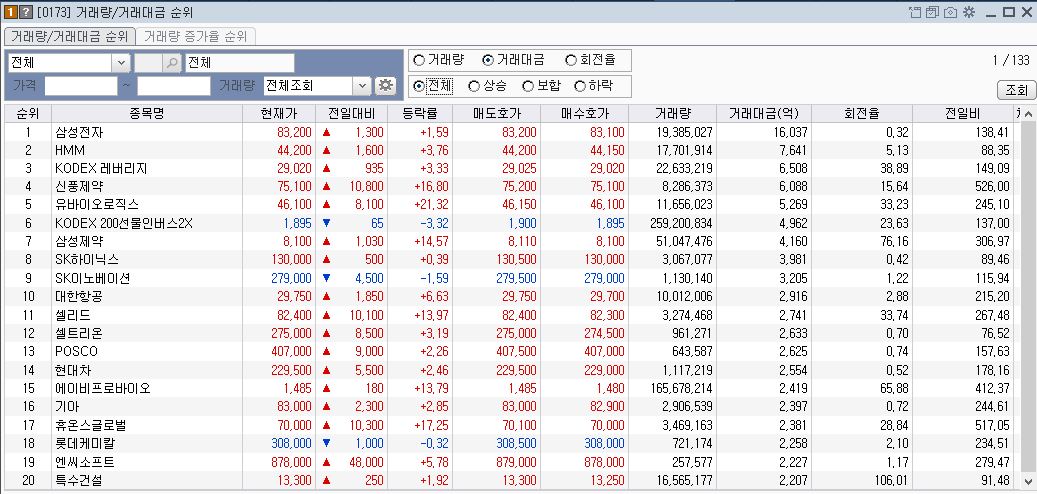Sort by 순위 column header

coord(28,114)
